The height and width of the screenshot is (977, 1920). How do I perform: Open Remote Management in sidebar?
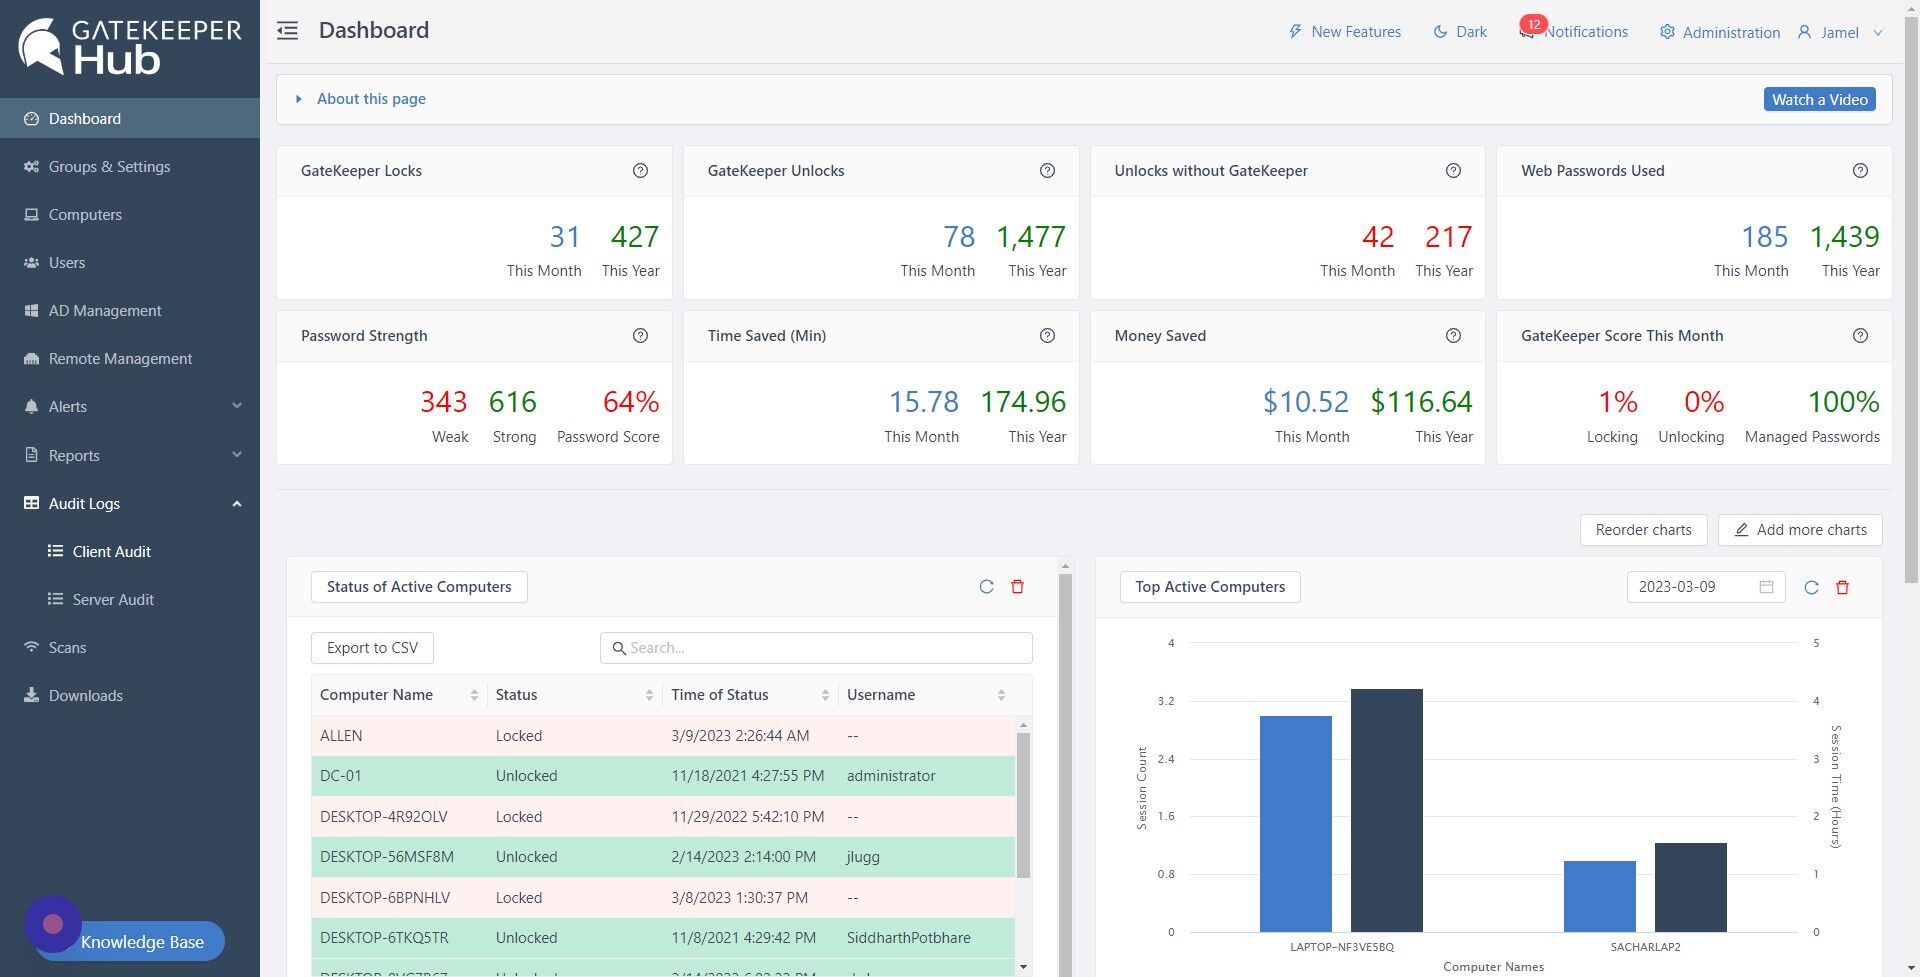click(x=130, y=358)
